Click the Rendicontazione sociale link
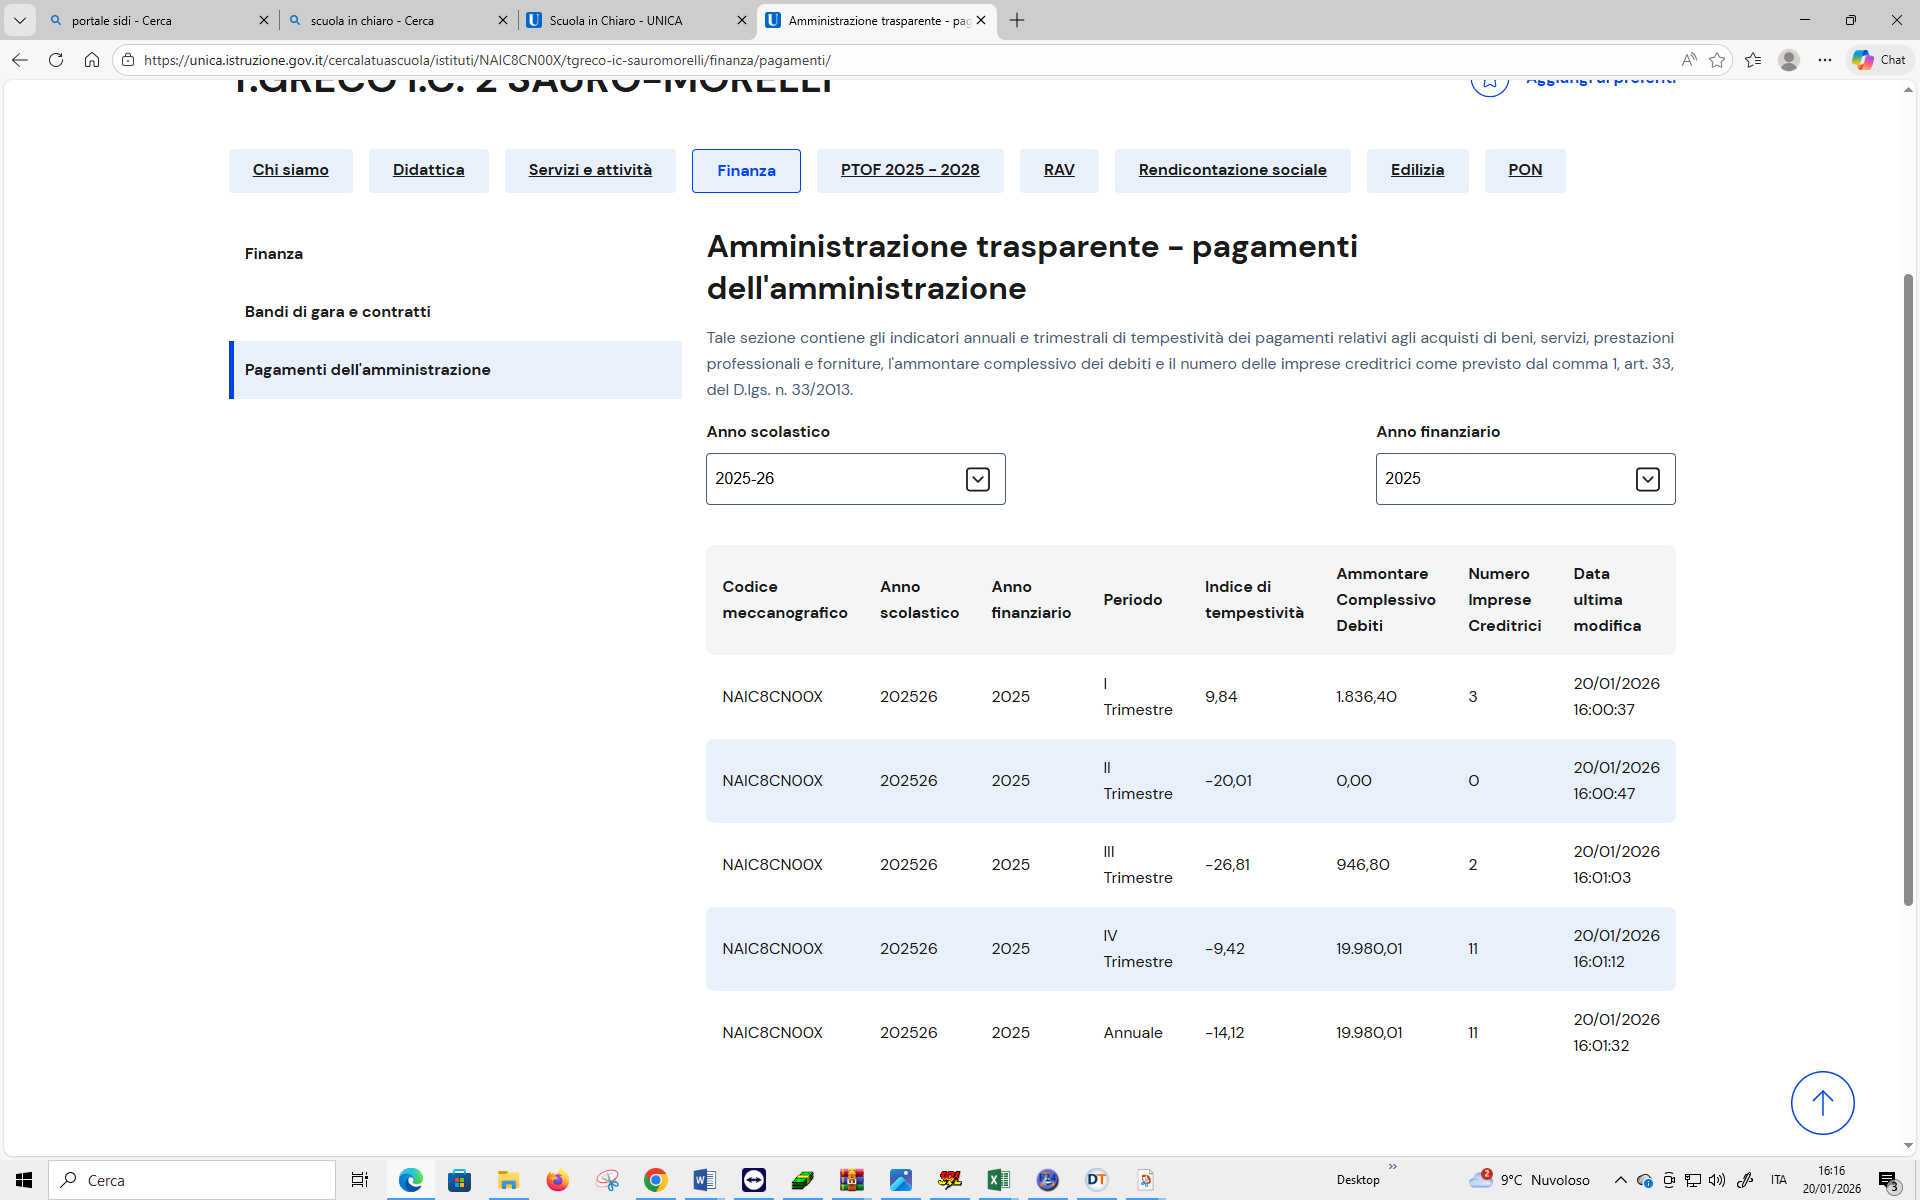Image resolution: width=1920 pixels, height=1200 pixels. pos(1232,170)
